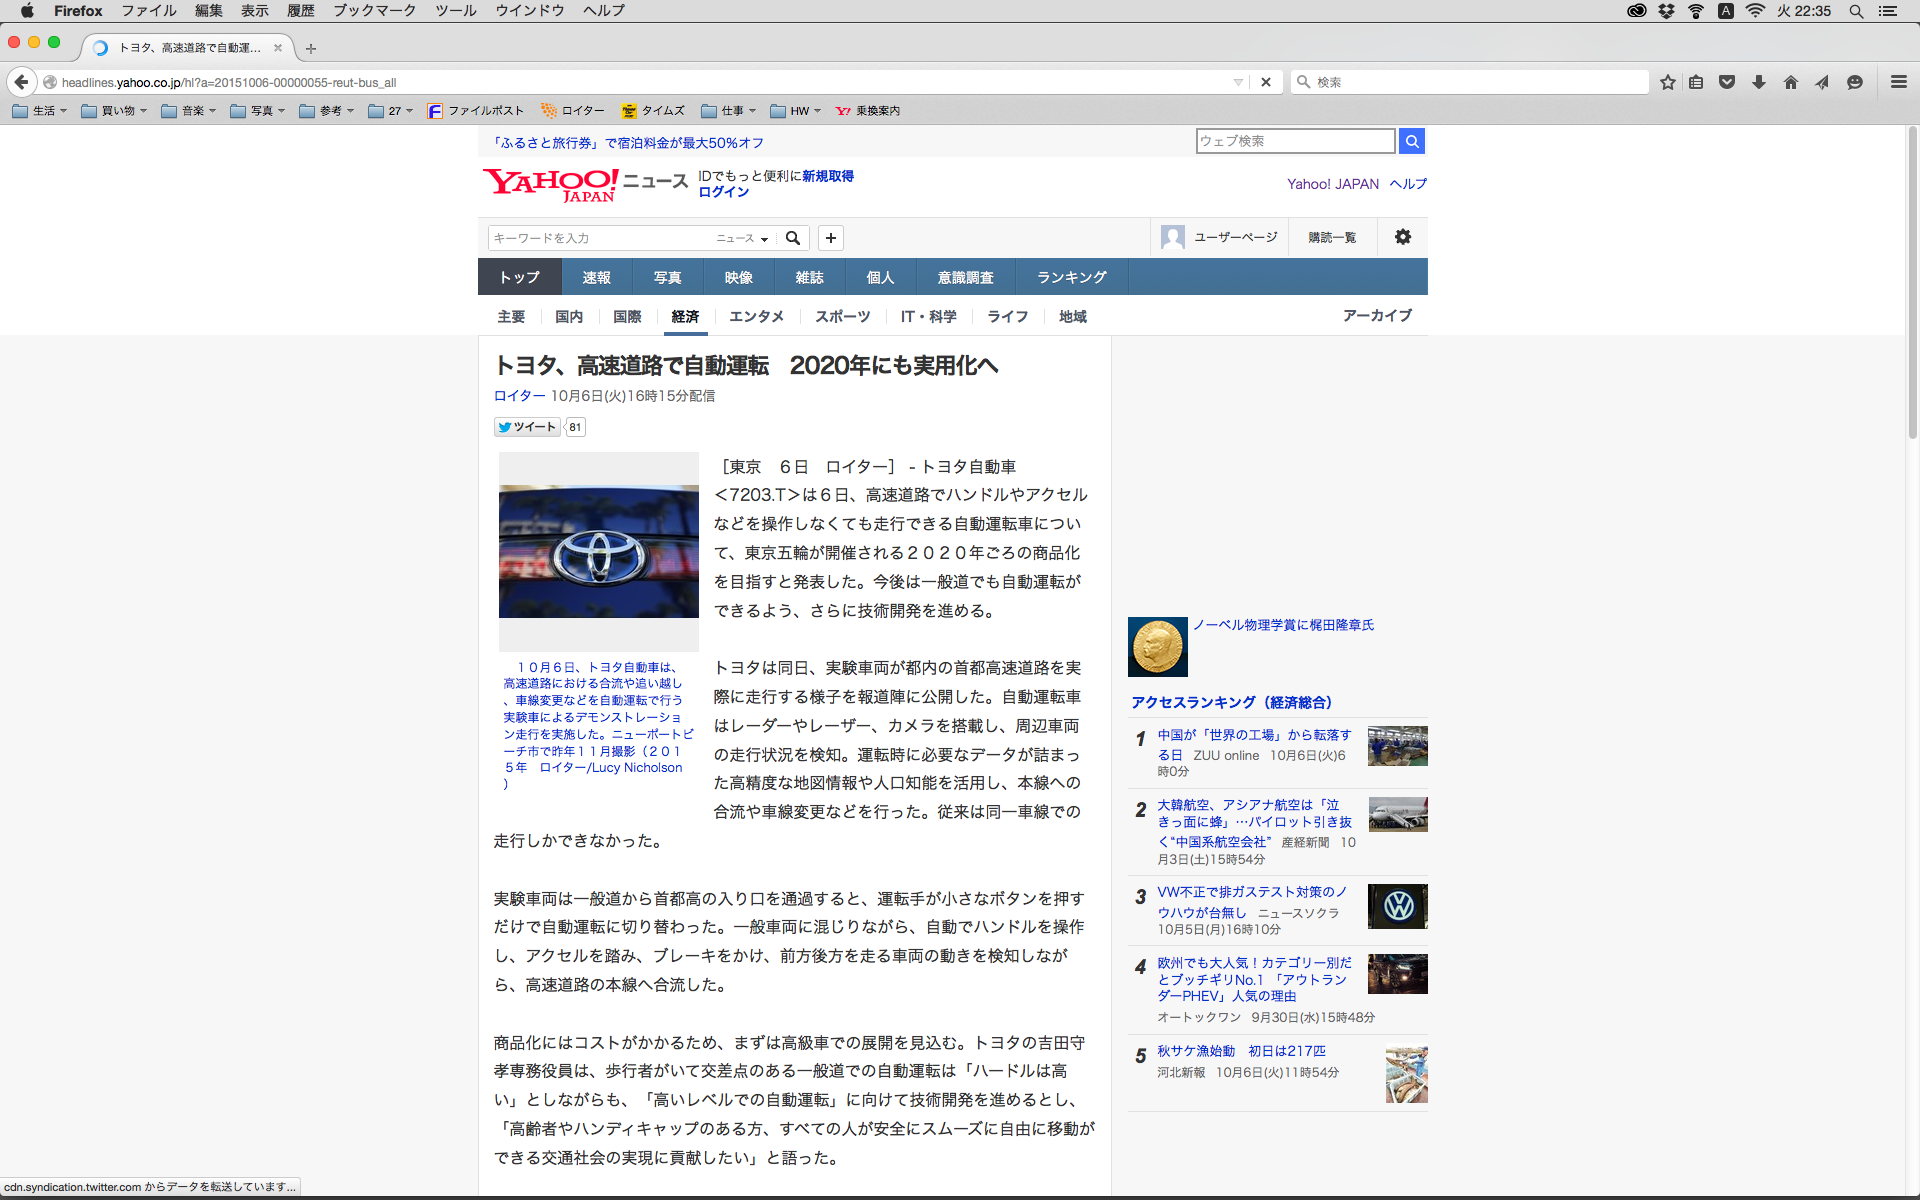Screen dimensions: 1920x1200
Task: Switch to the ランキング tab
Action: (x=1071, y=277)
